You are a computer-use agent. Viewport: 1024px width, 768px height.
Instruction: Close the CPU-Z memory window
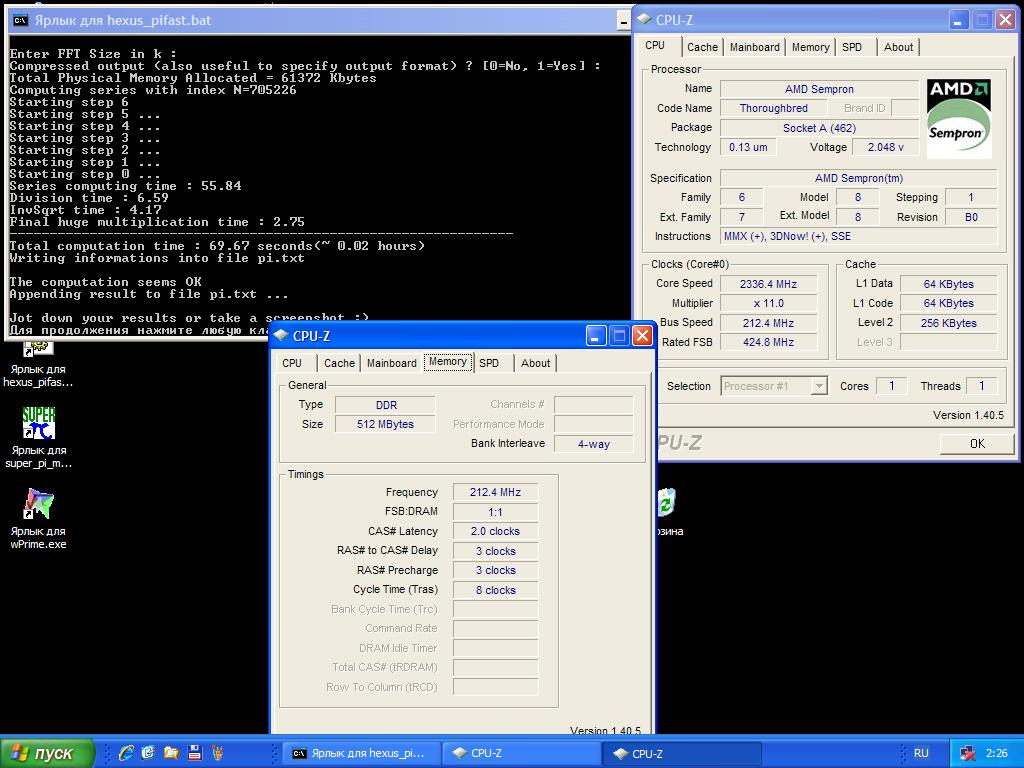643,336
